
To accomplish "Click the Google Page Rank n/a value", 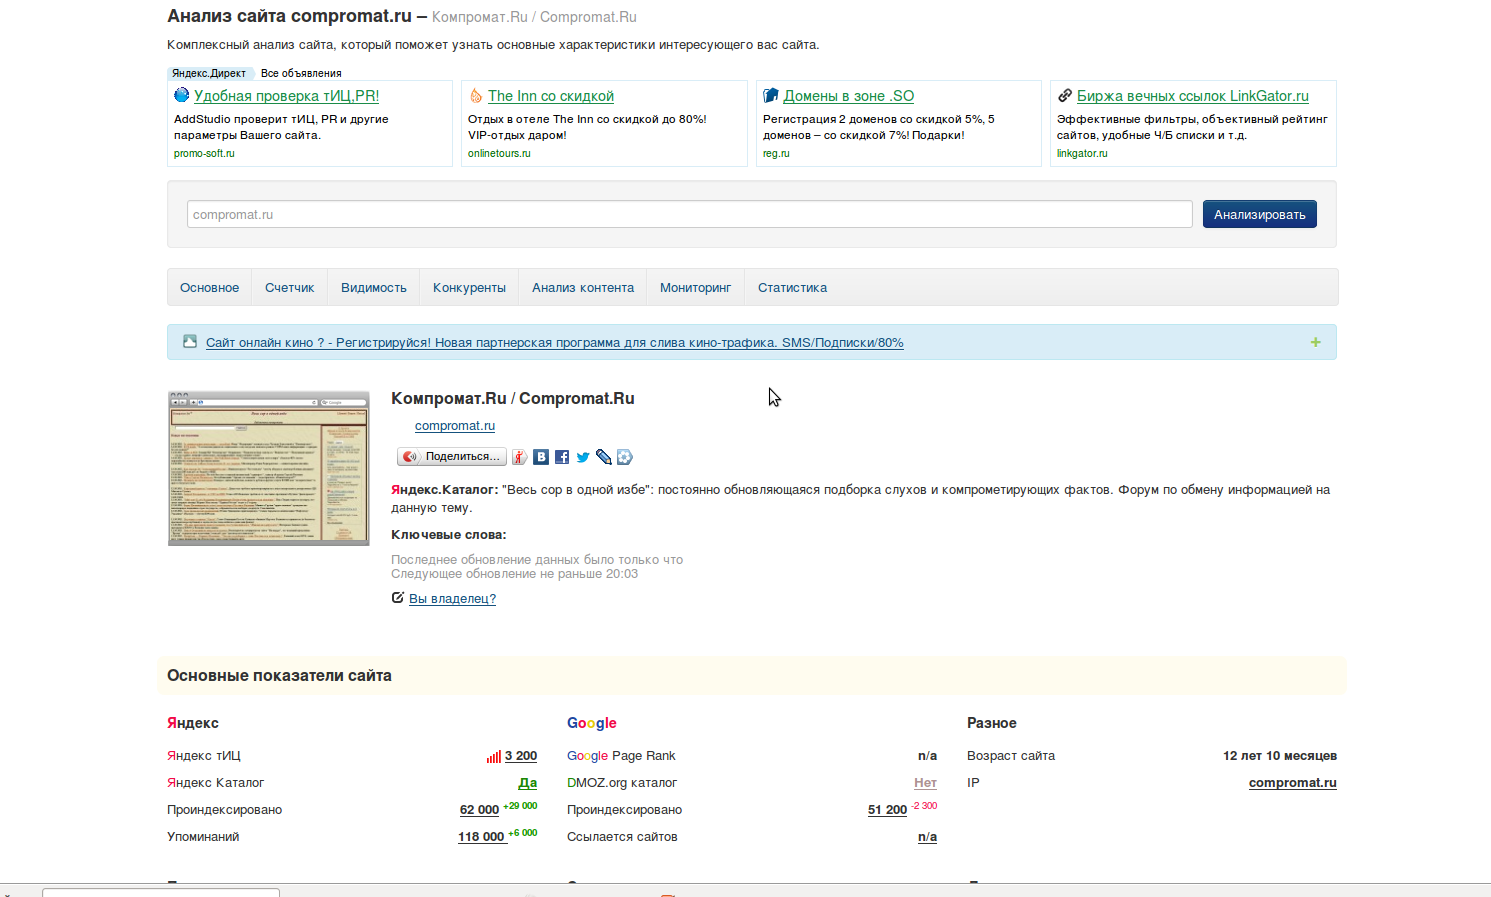I will 927,756.
